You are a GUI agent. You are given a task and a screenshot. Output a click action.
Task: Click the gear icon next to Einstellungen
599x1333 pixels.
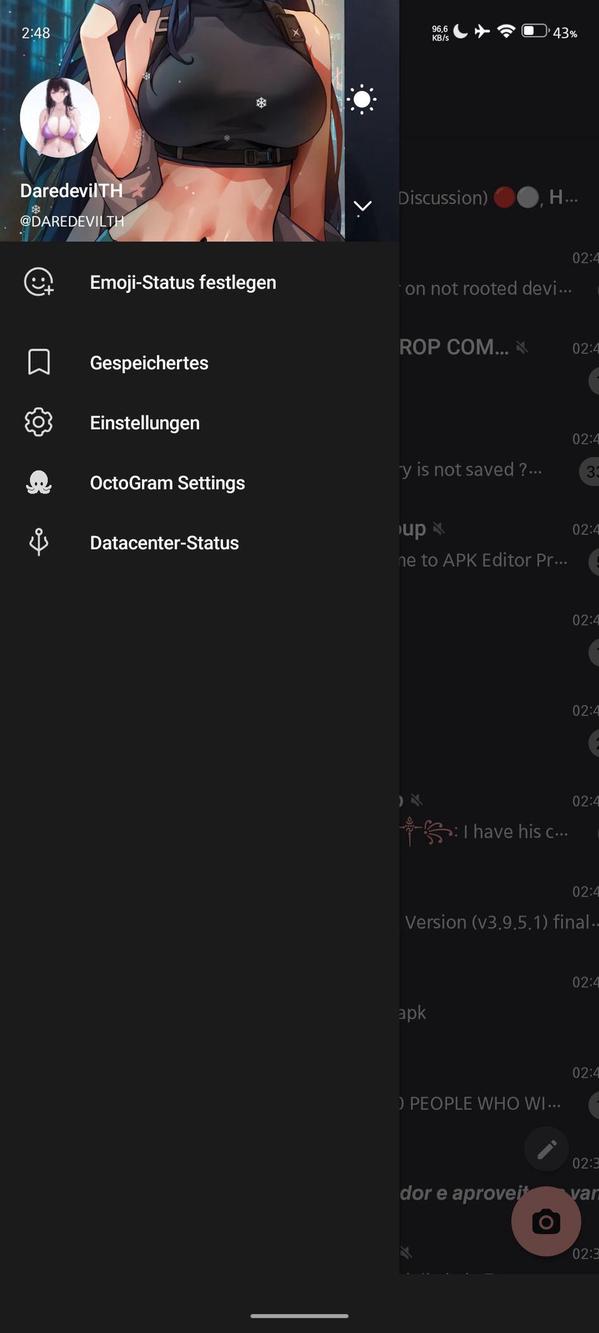38,422
